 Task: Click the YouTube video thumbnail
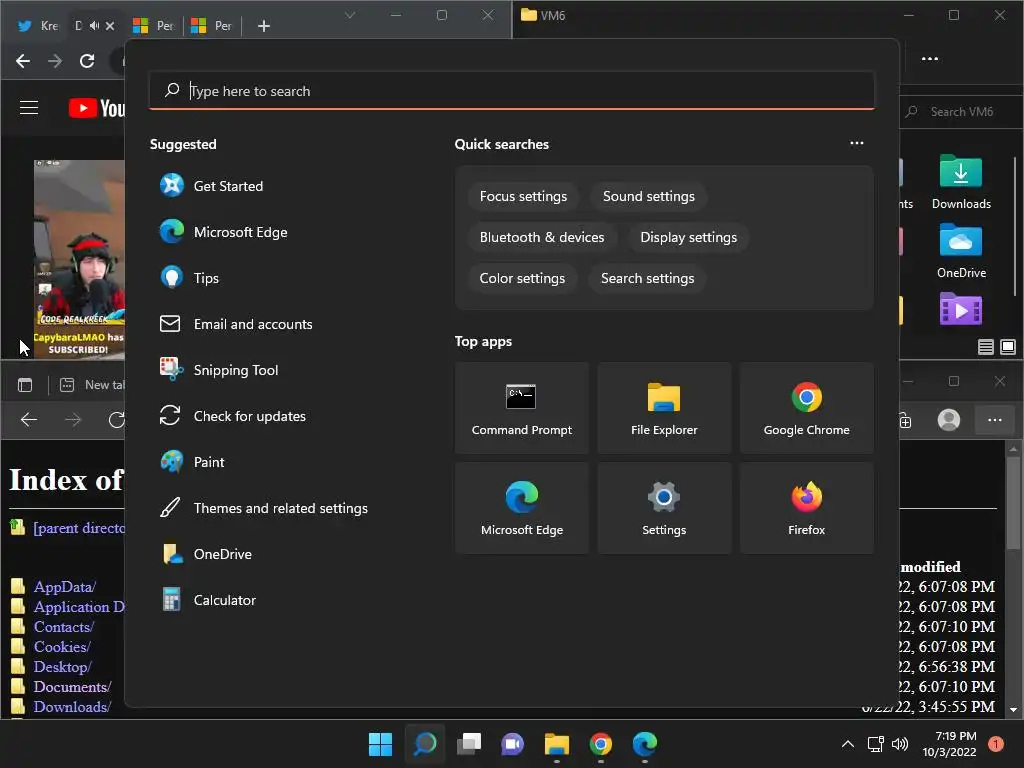pos(79,259)
